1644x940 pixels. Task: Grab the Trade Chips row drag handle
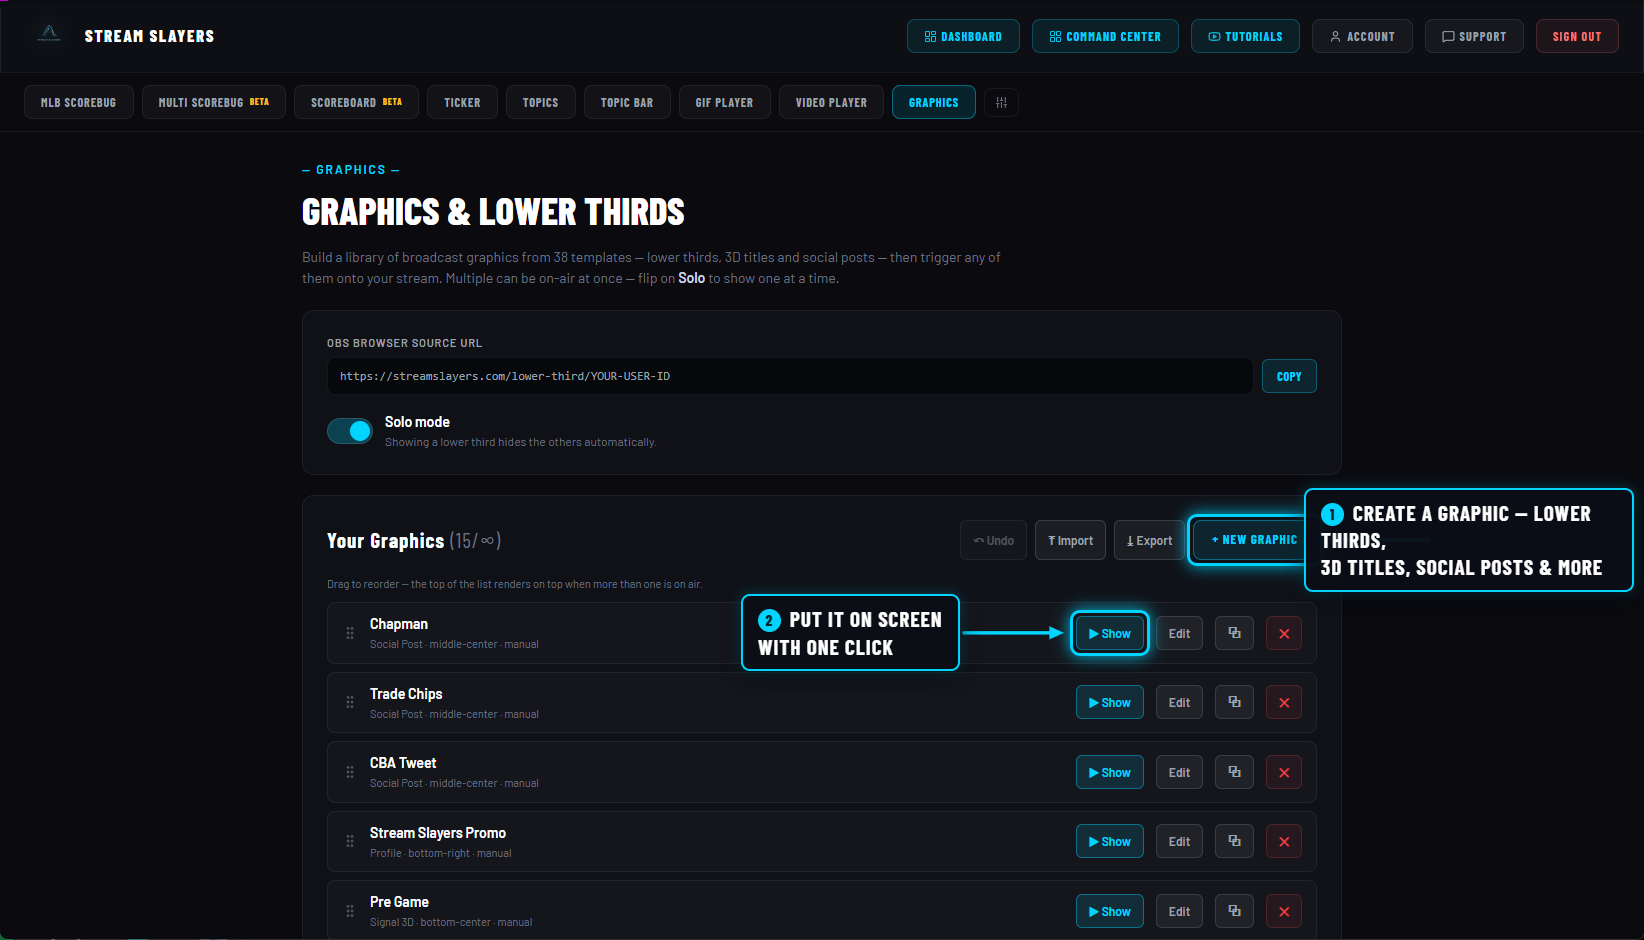pos(350,703)
